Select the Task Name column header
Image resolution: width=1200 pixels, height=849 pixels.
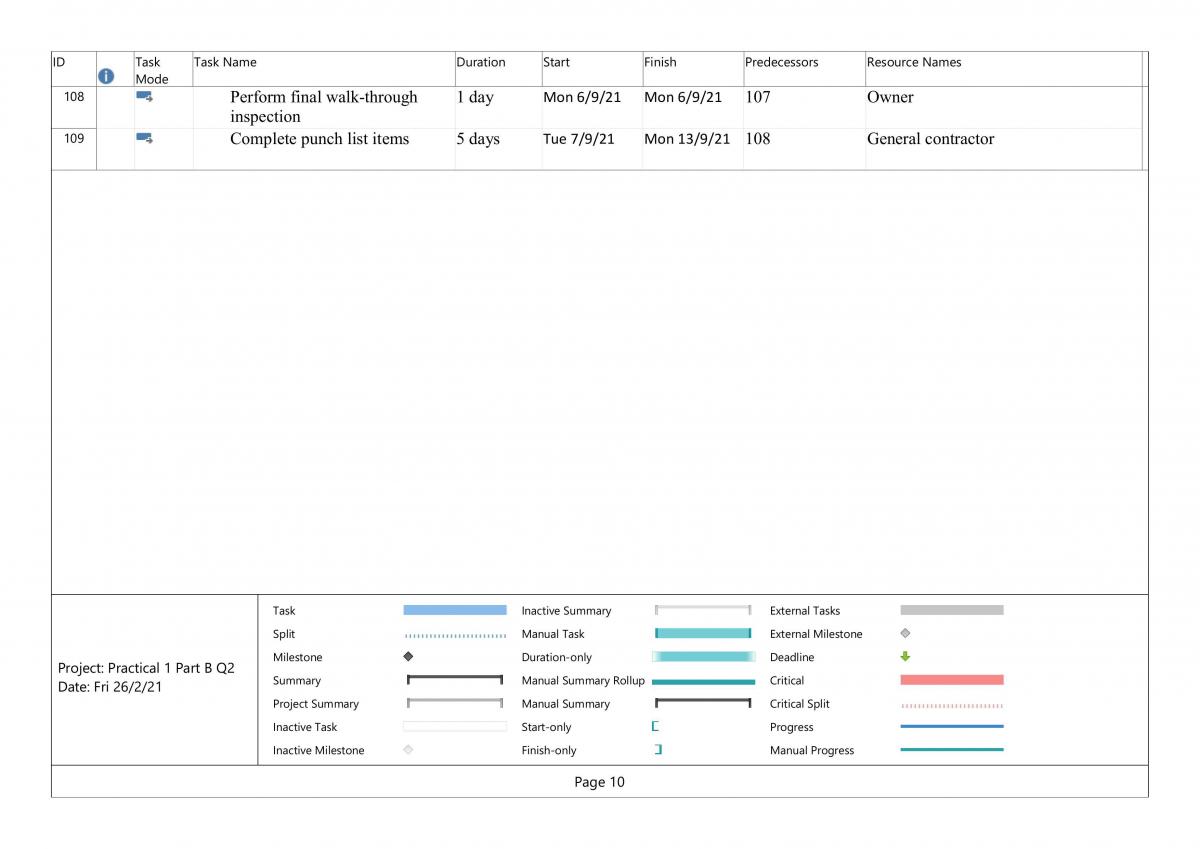(x=324, y=69)
